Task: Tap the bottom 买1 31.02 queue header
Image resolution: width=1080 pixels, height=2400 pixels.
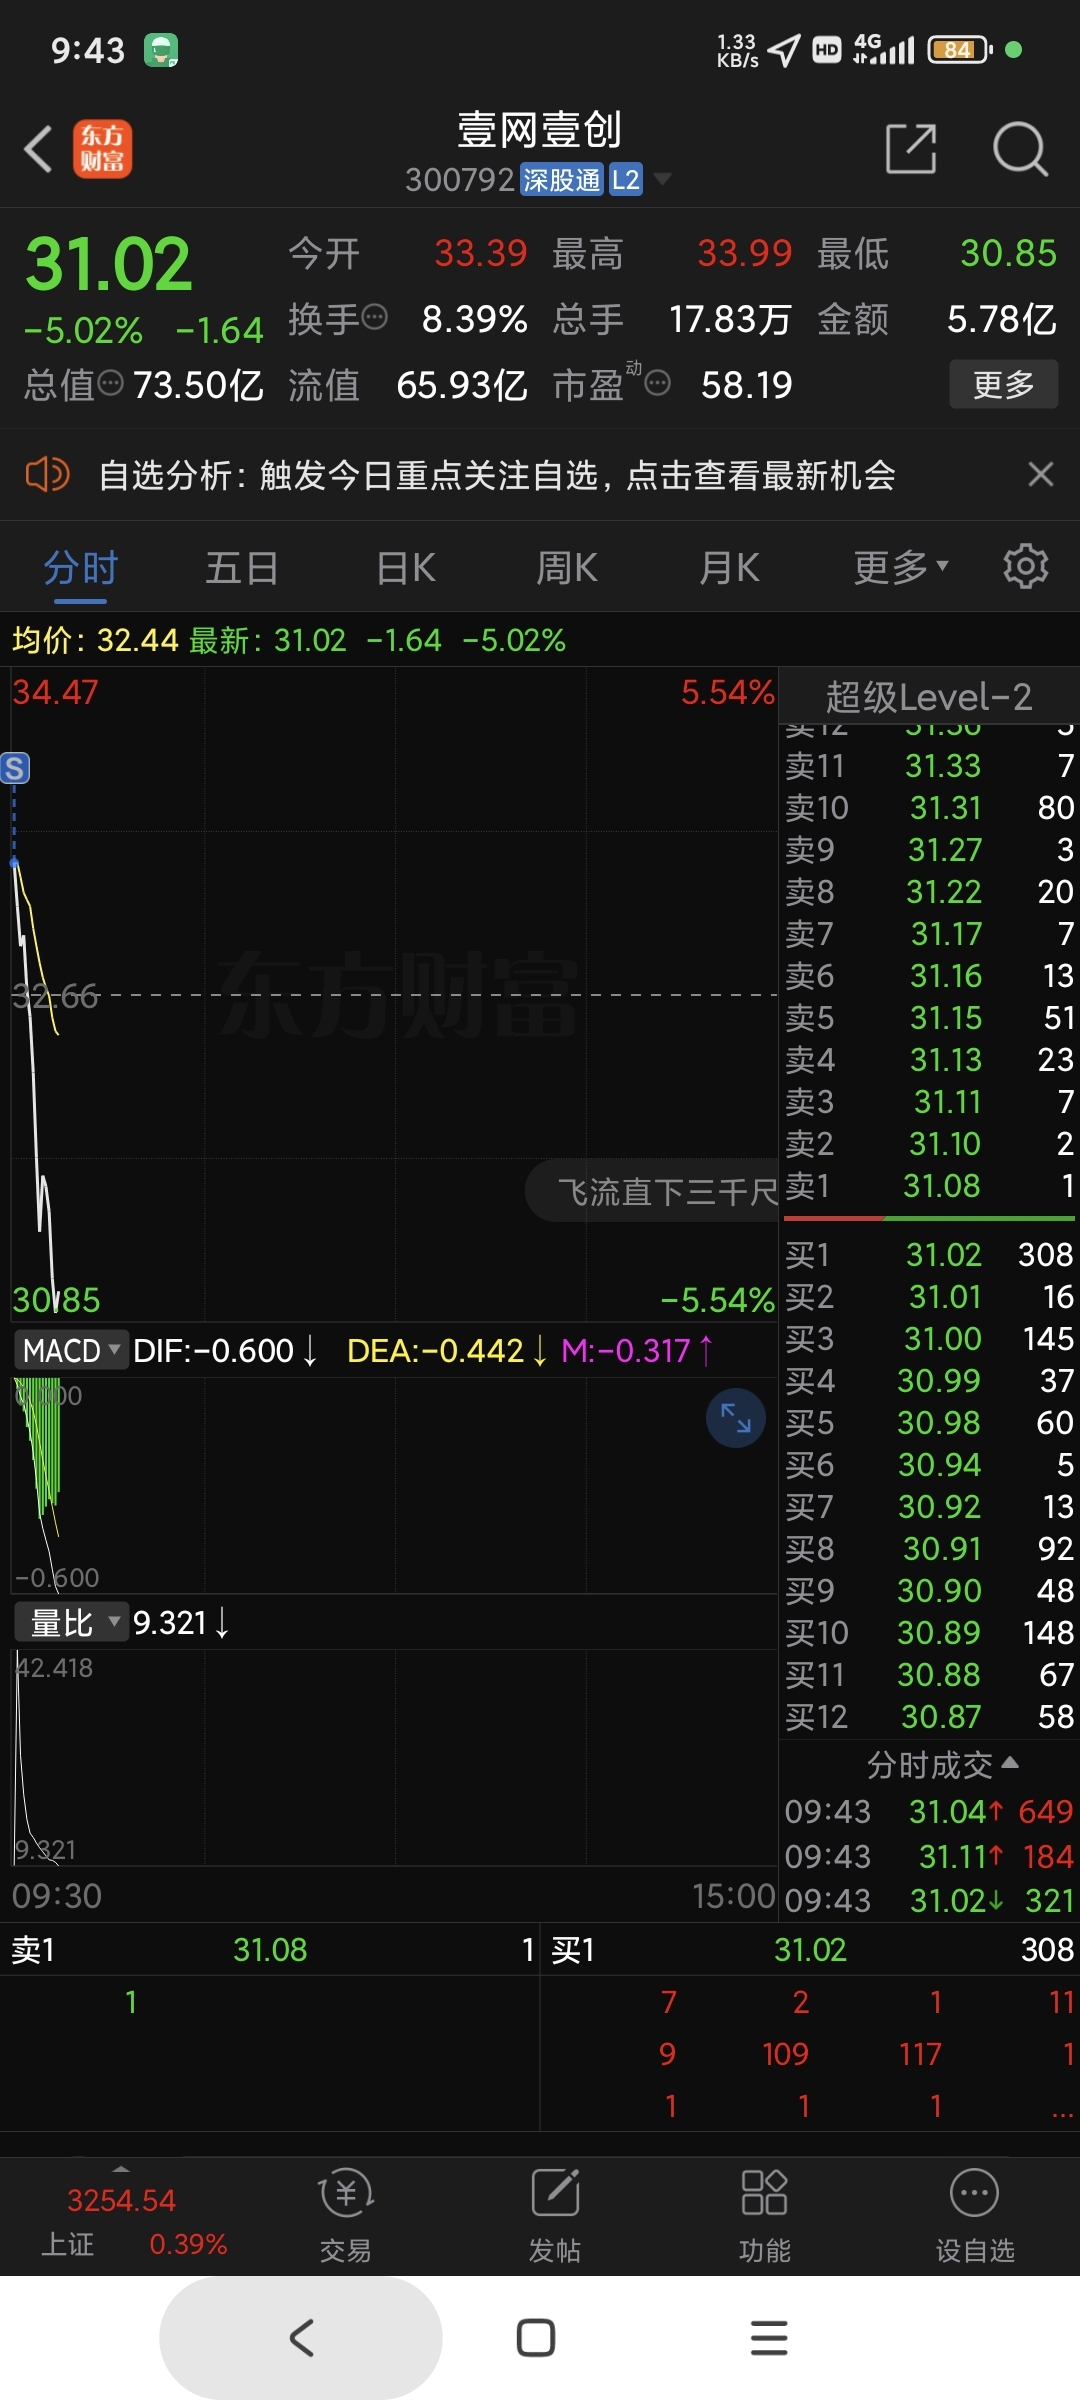Action: click(x=811, y=1949)
